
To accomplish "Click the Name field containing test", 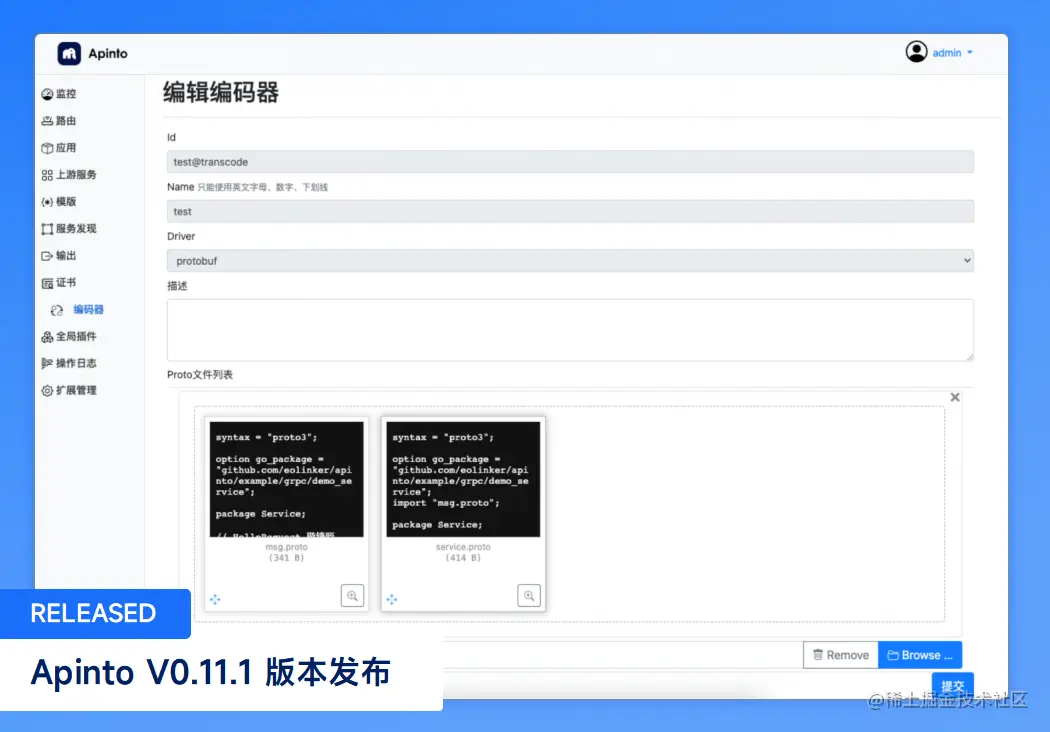I will click(x=570, y=212).
